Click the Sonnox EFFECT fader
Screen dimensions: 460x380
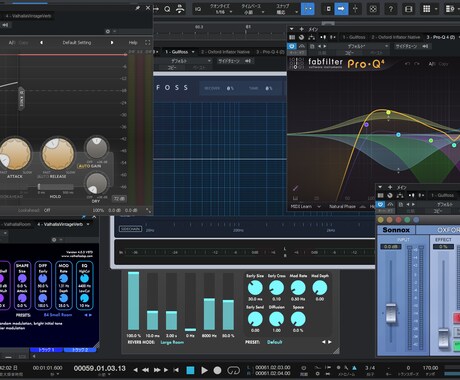[443, 338]
